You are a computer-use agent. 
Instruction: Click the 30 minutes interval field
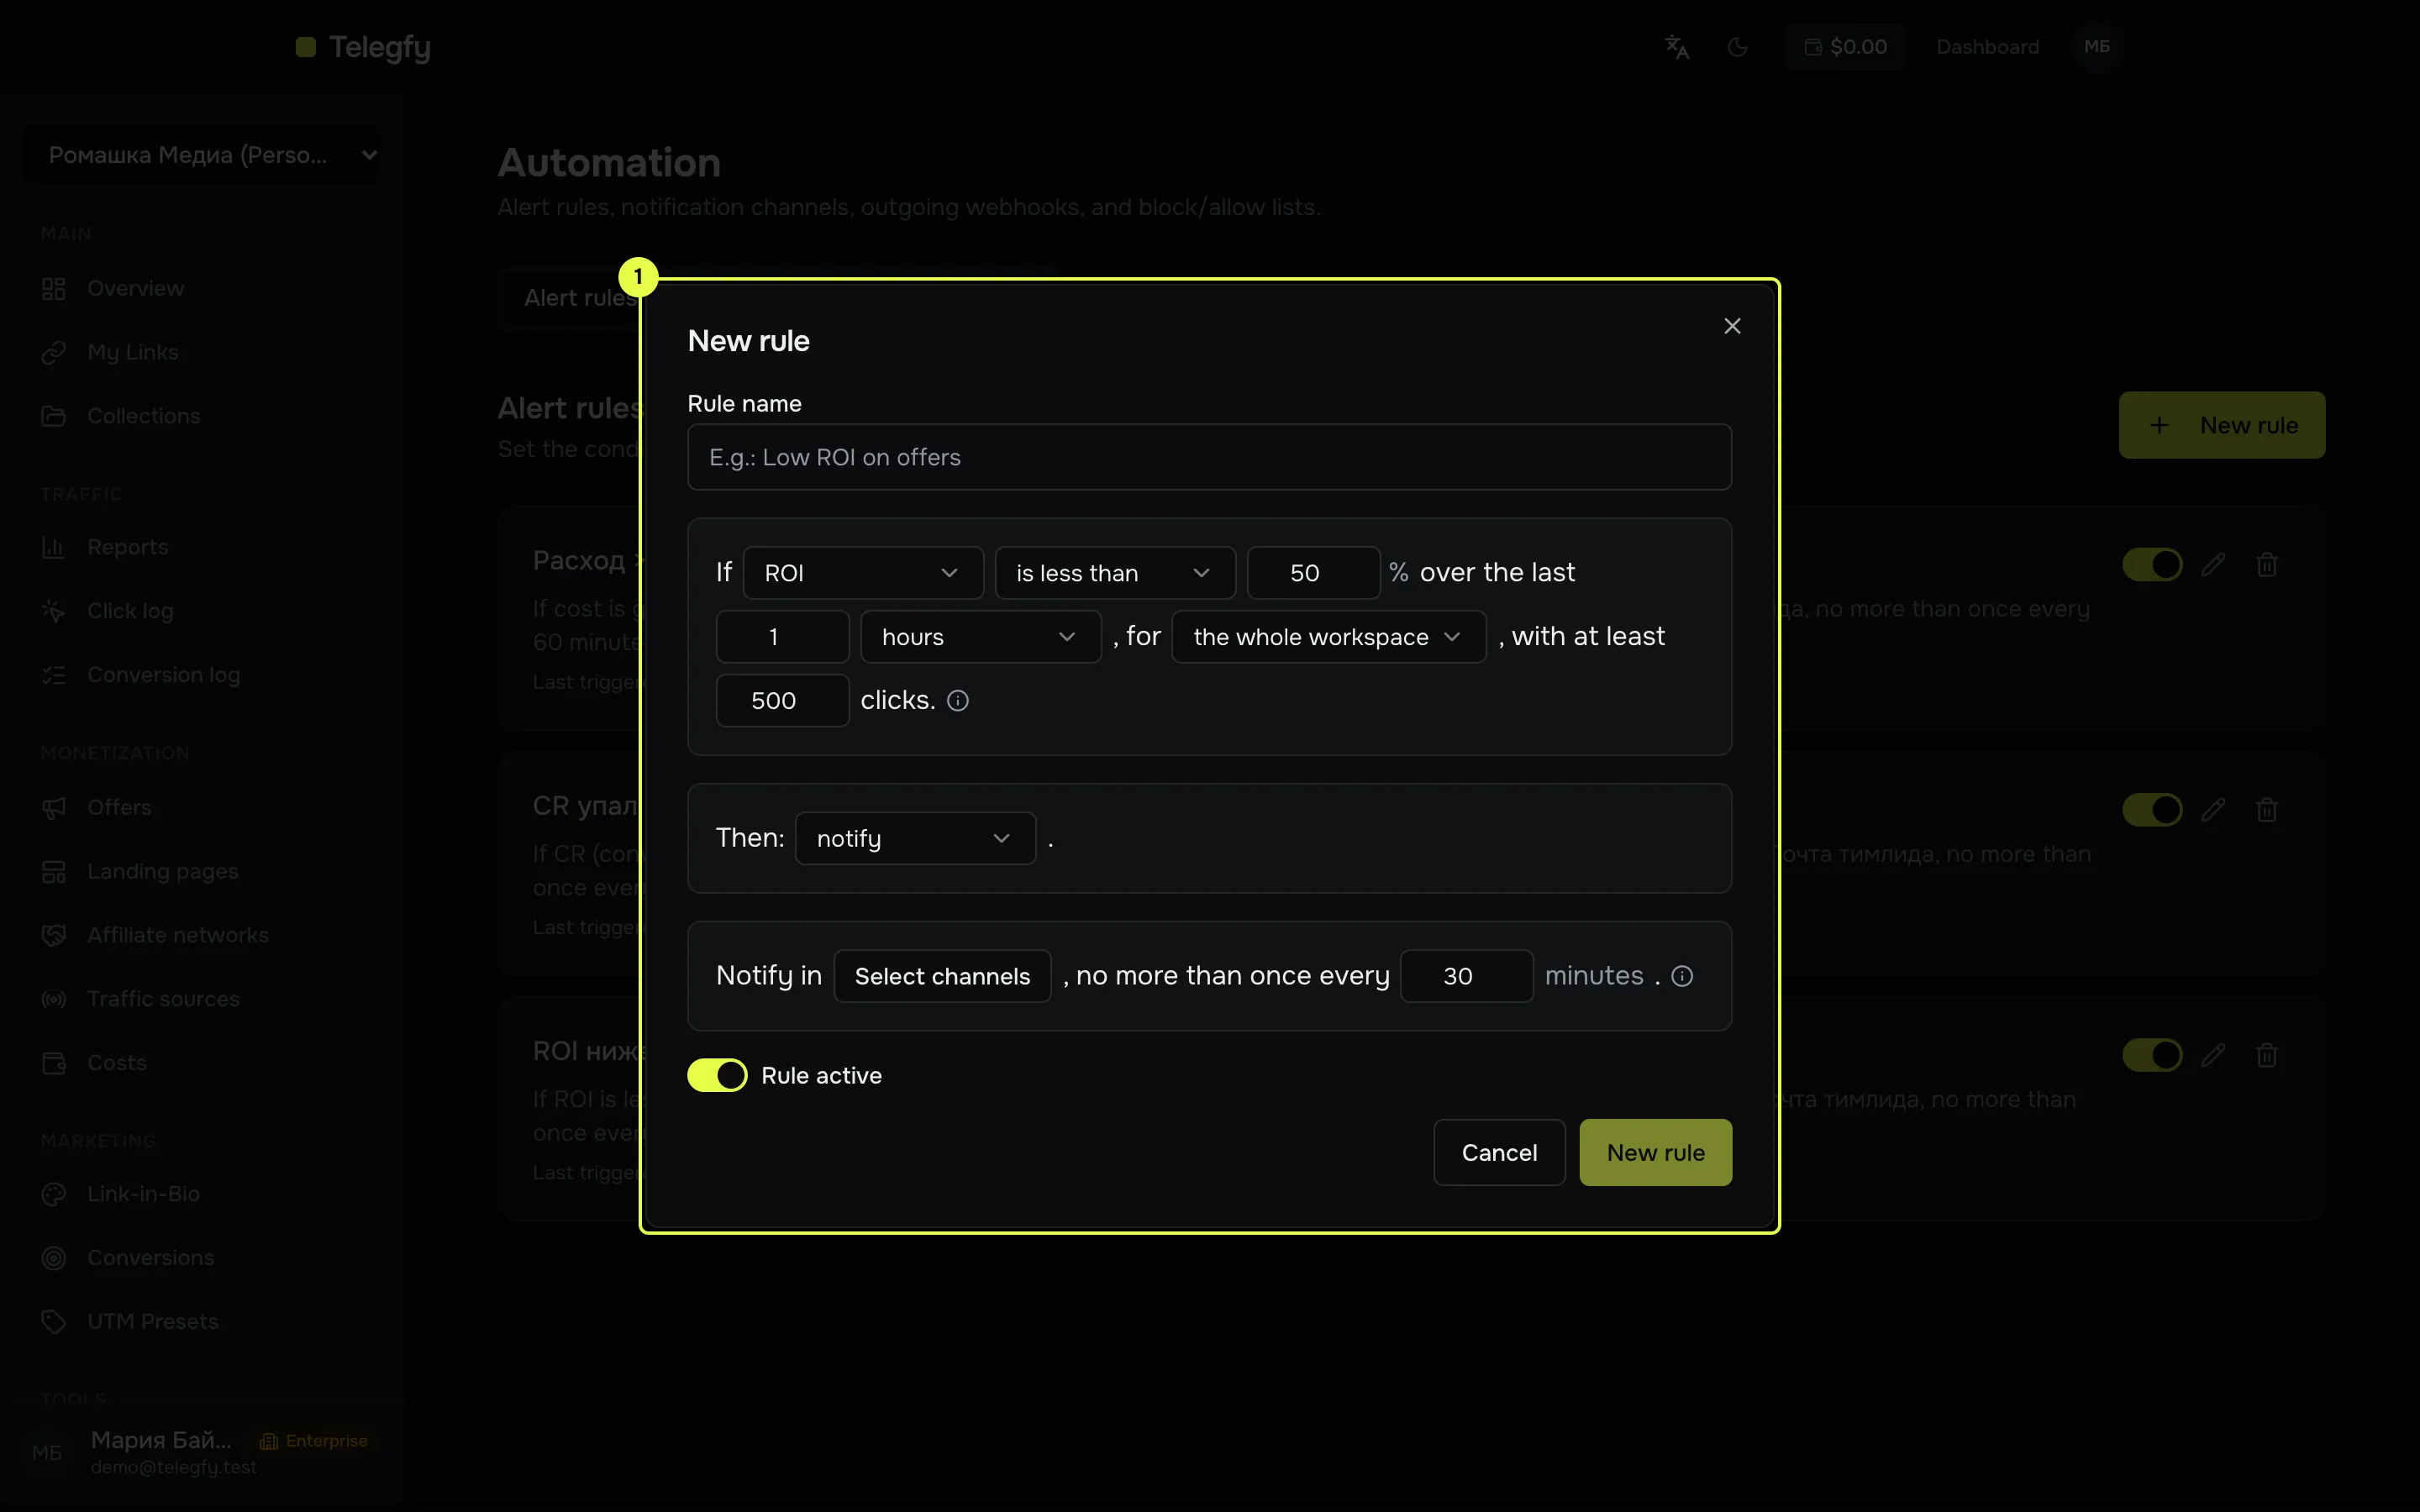[1466, 976]
